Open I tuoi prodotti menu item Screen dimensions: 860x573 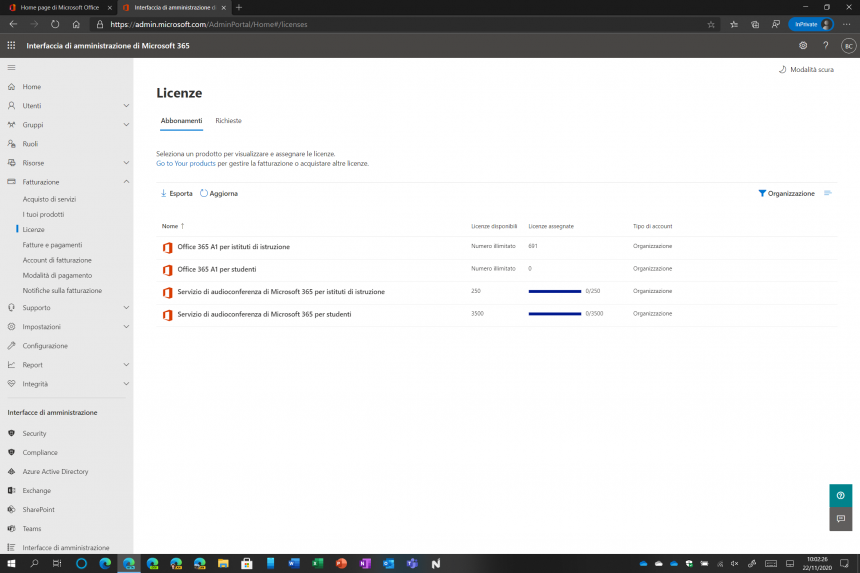43,214
